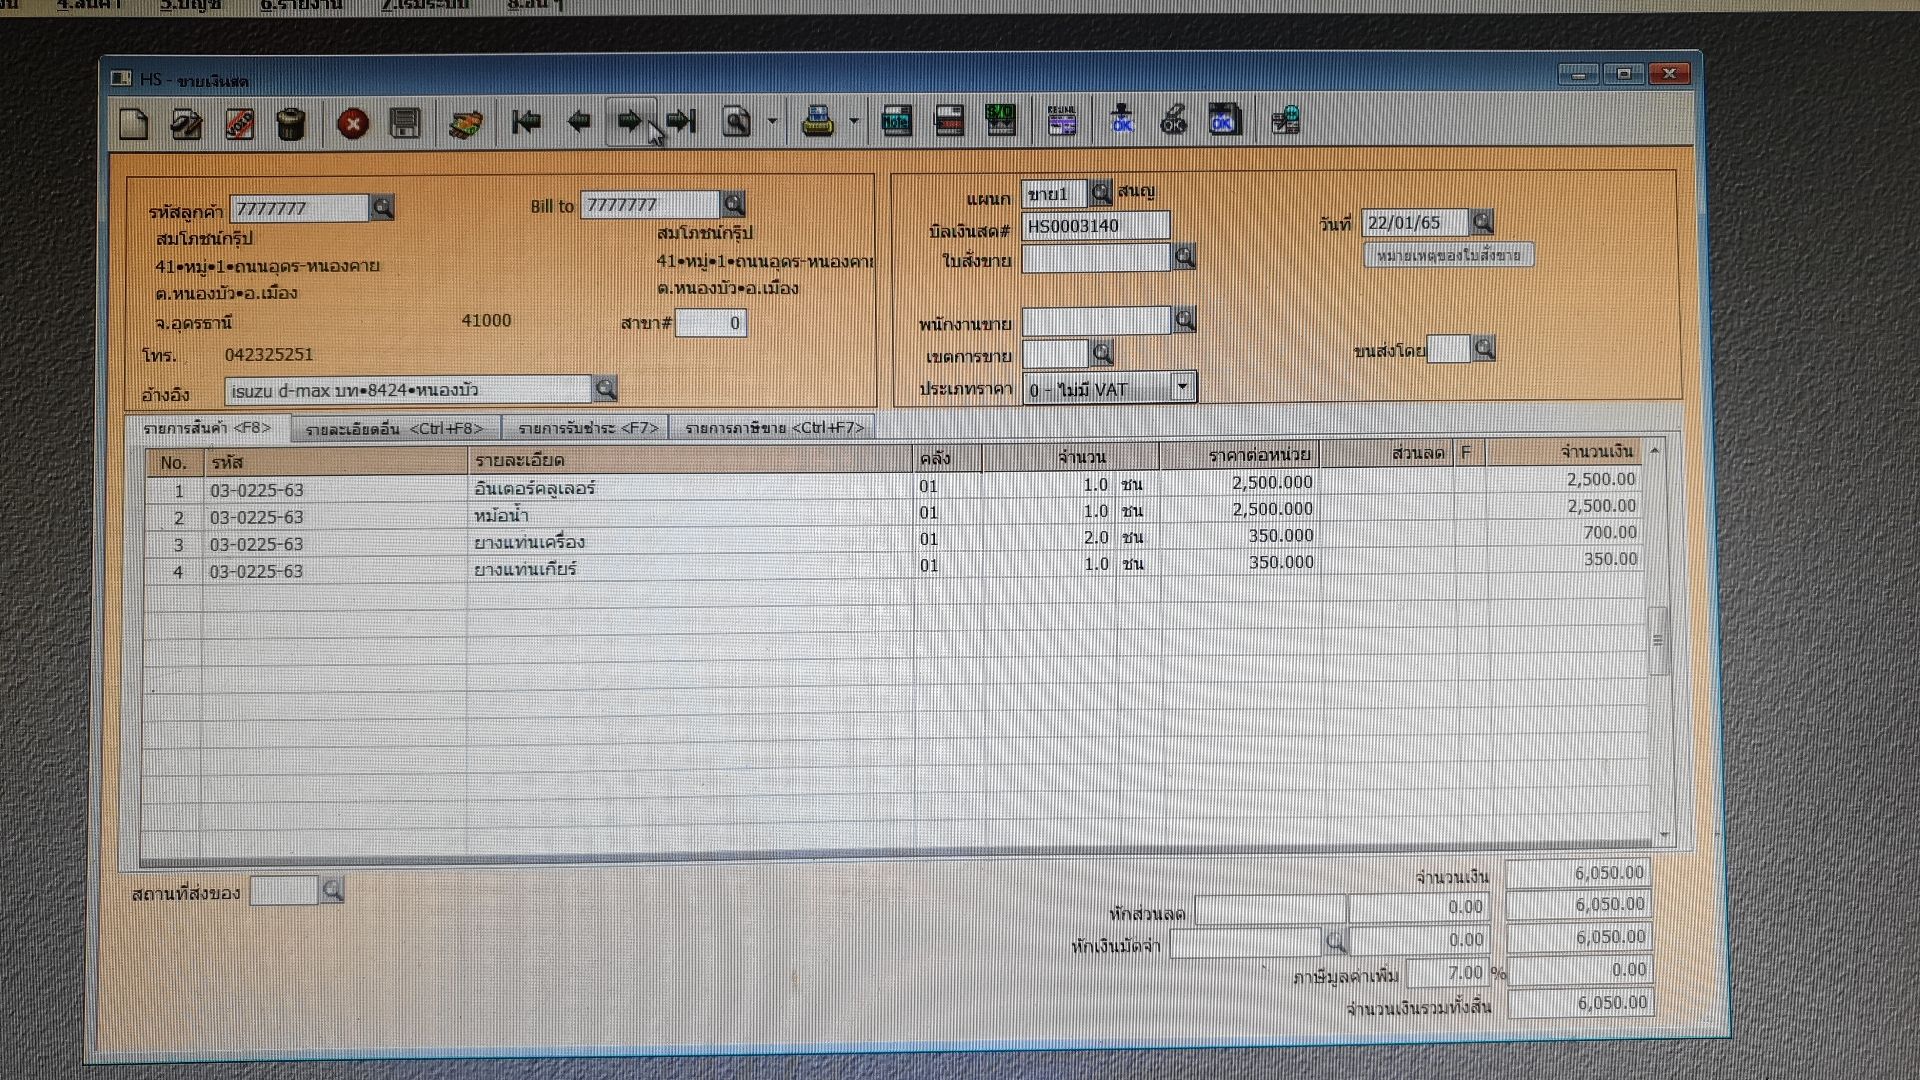1920x1080 pixels.
Task: Click the edit document toolbar icon
Action: point(186,124)
